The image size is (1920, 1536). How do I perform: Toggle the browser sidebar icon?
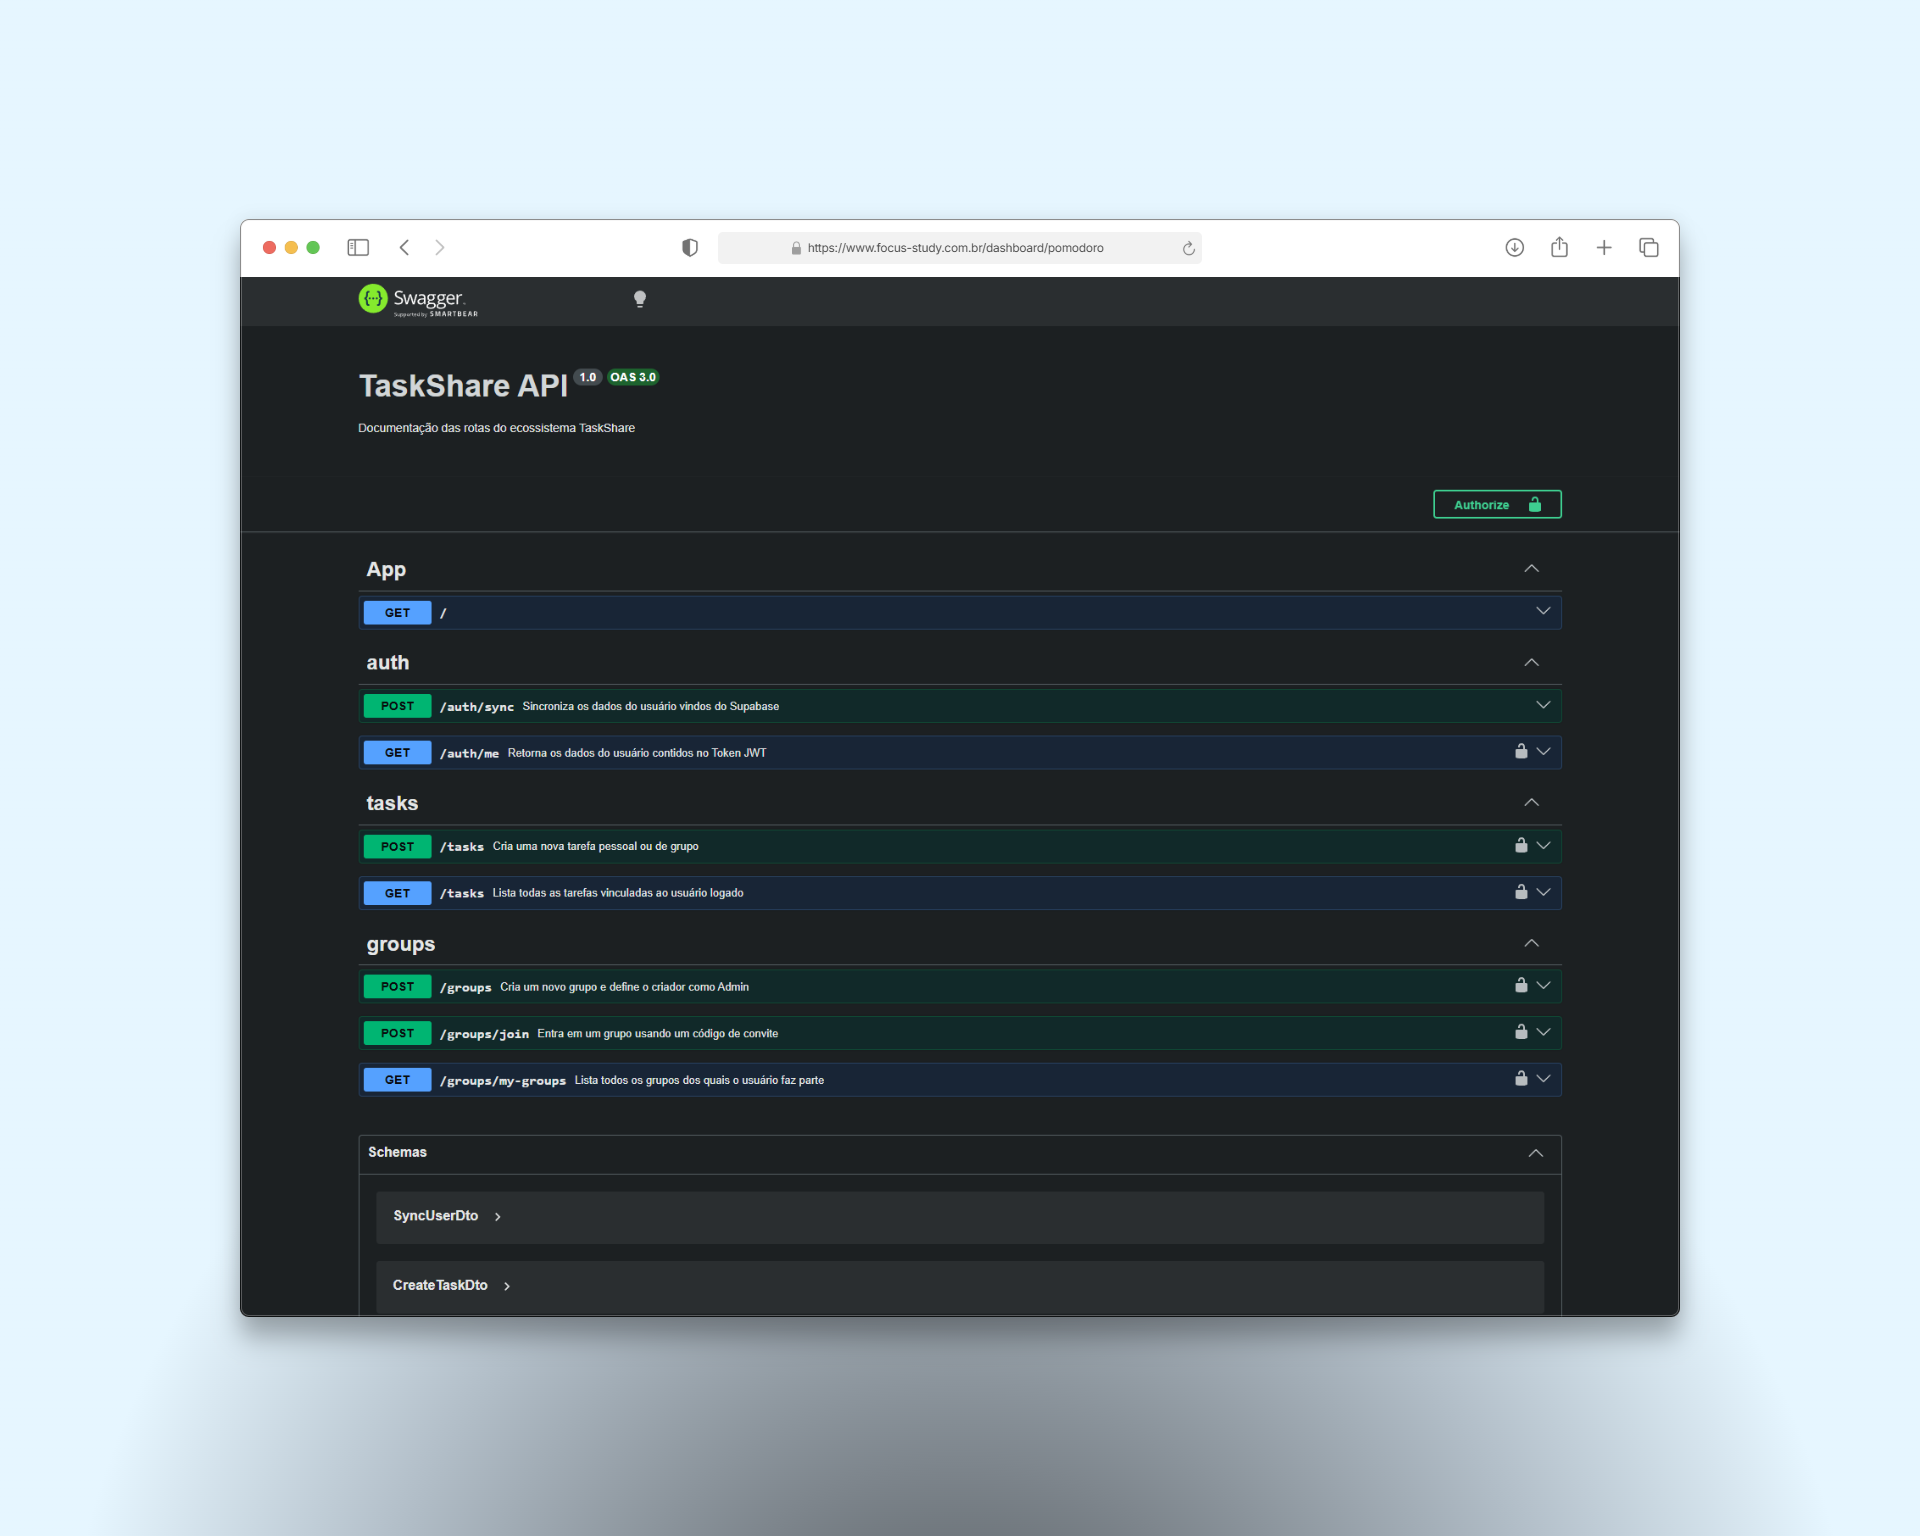357,247
